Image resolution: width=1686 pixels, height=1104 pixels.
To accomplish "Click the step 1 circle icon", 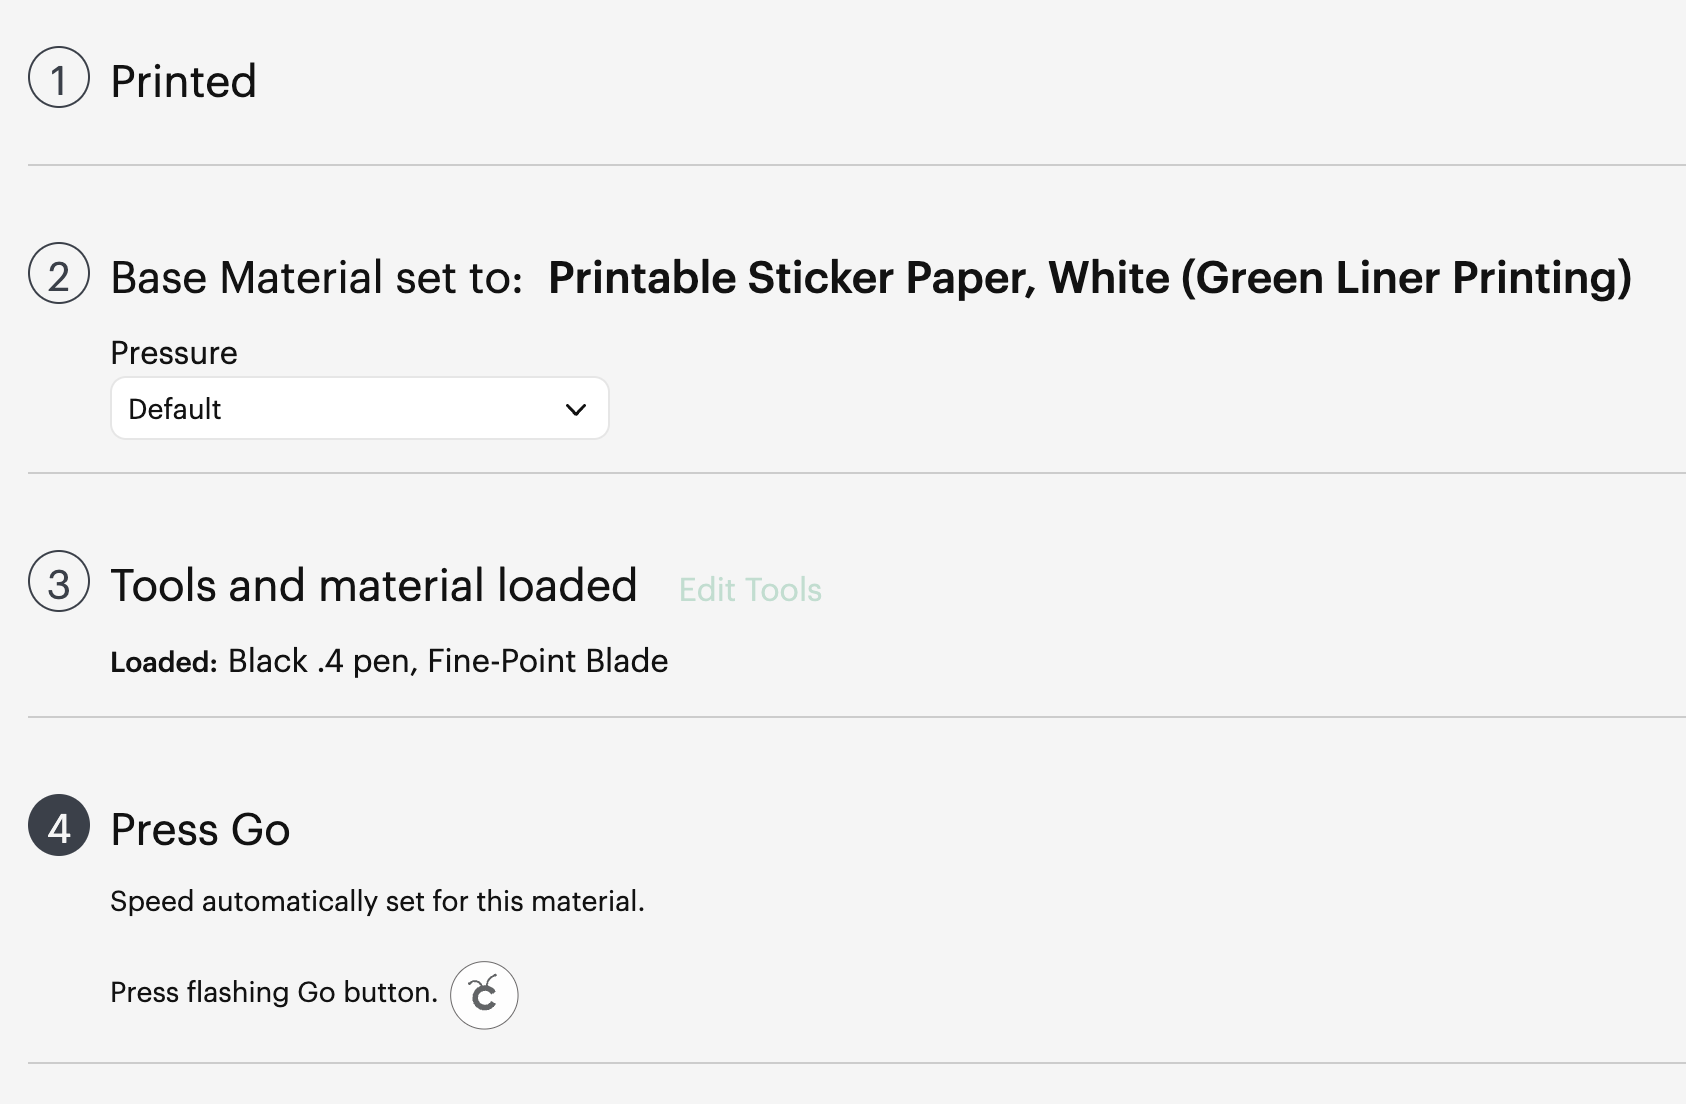I will [59, 77].
